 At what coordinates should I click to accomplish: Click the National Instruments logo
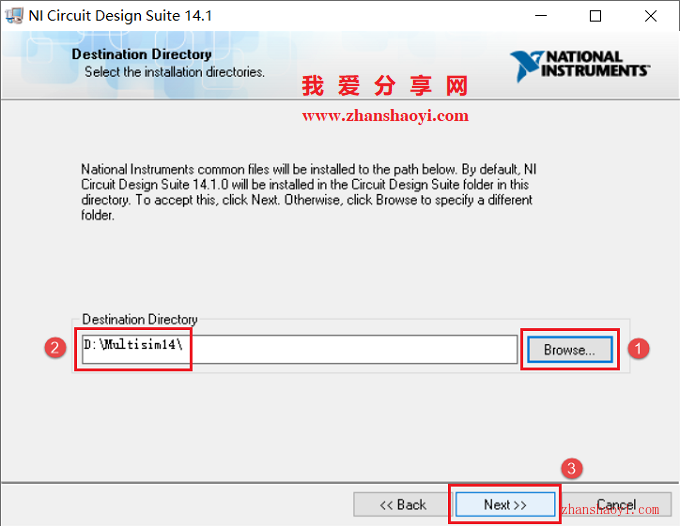click(x=580, y=65)
